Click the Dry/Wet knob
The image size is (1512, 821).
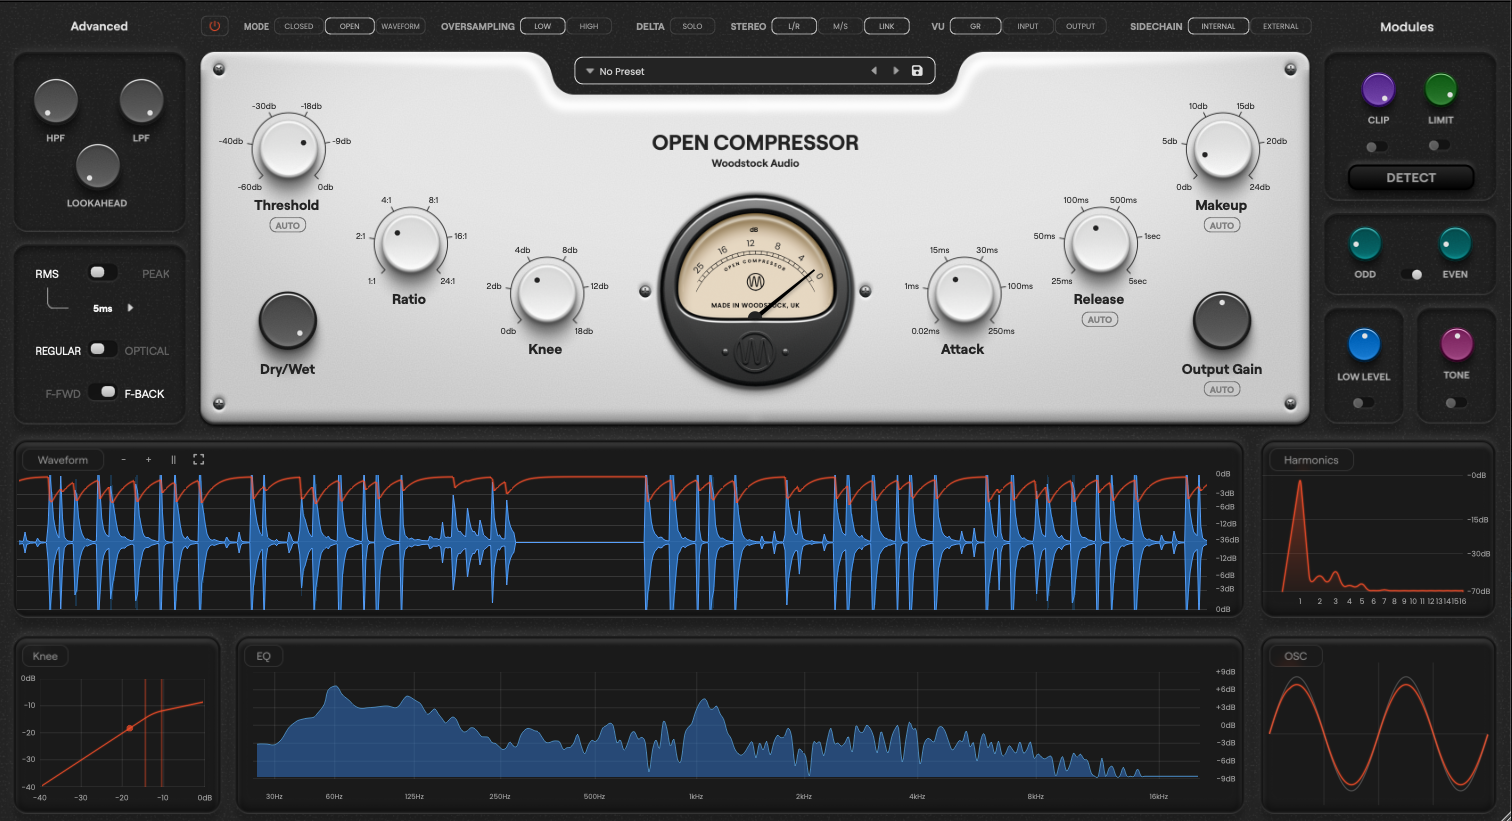pos(287,321)
